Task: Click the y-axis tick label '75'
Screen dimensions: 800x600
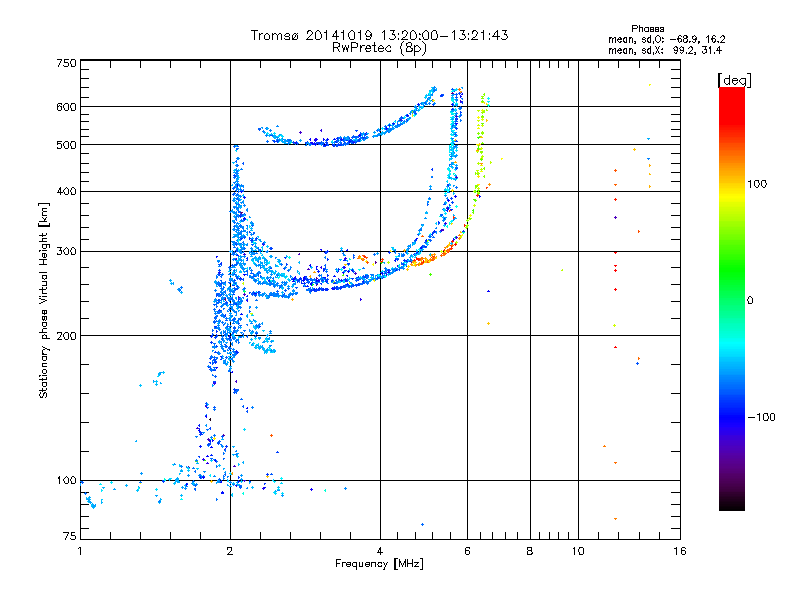Action: [x=70, y=536]
